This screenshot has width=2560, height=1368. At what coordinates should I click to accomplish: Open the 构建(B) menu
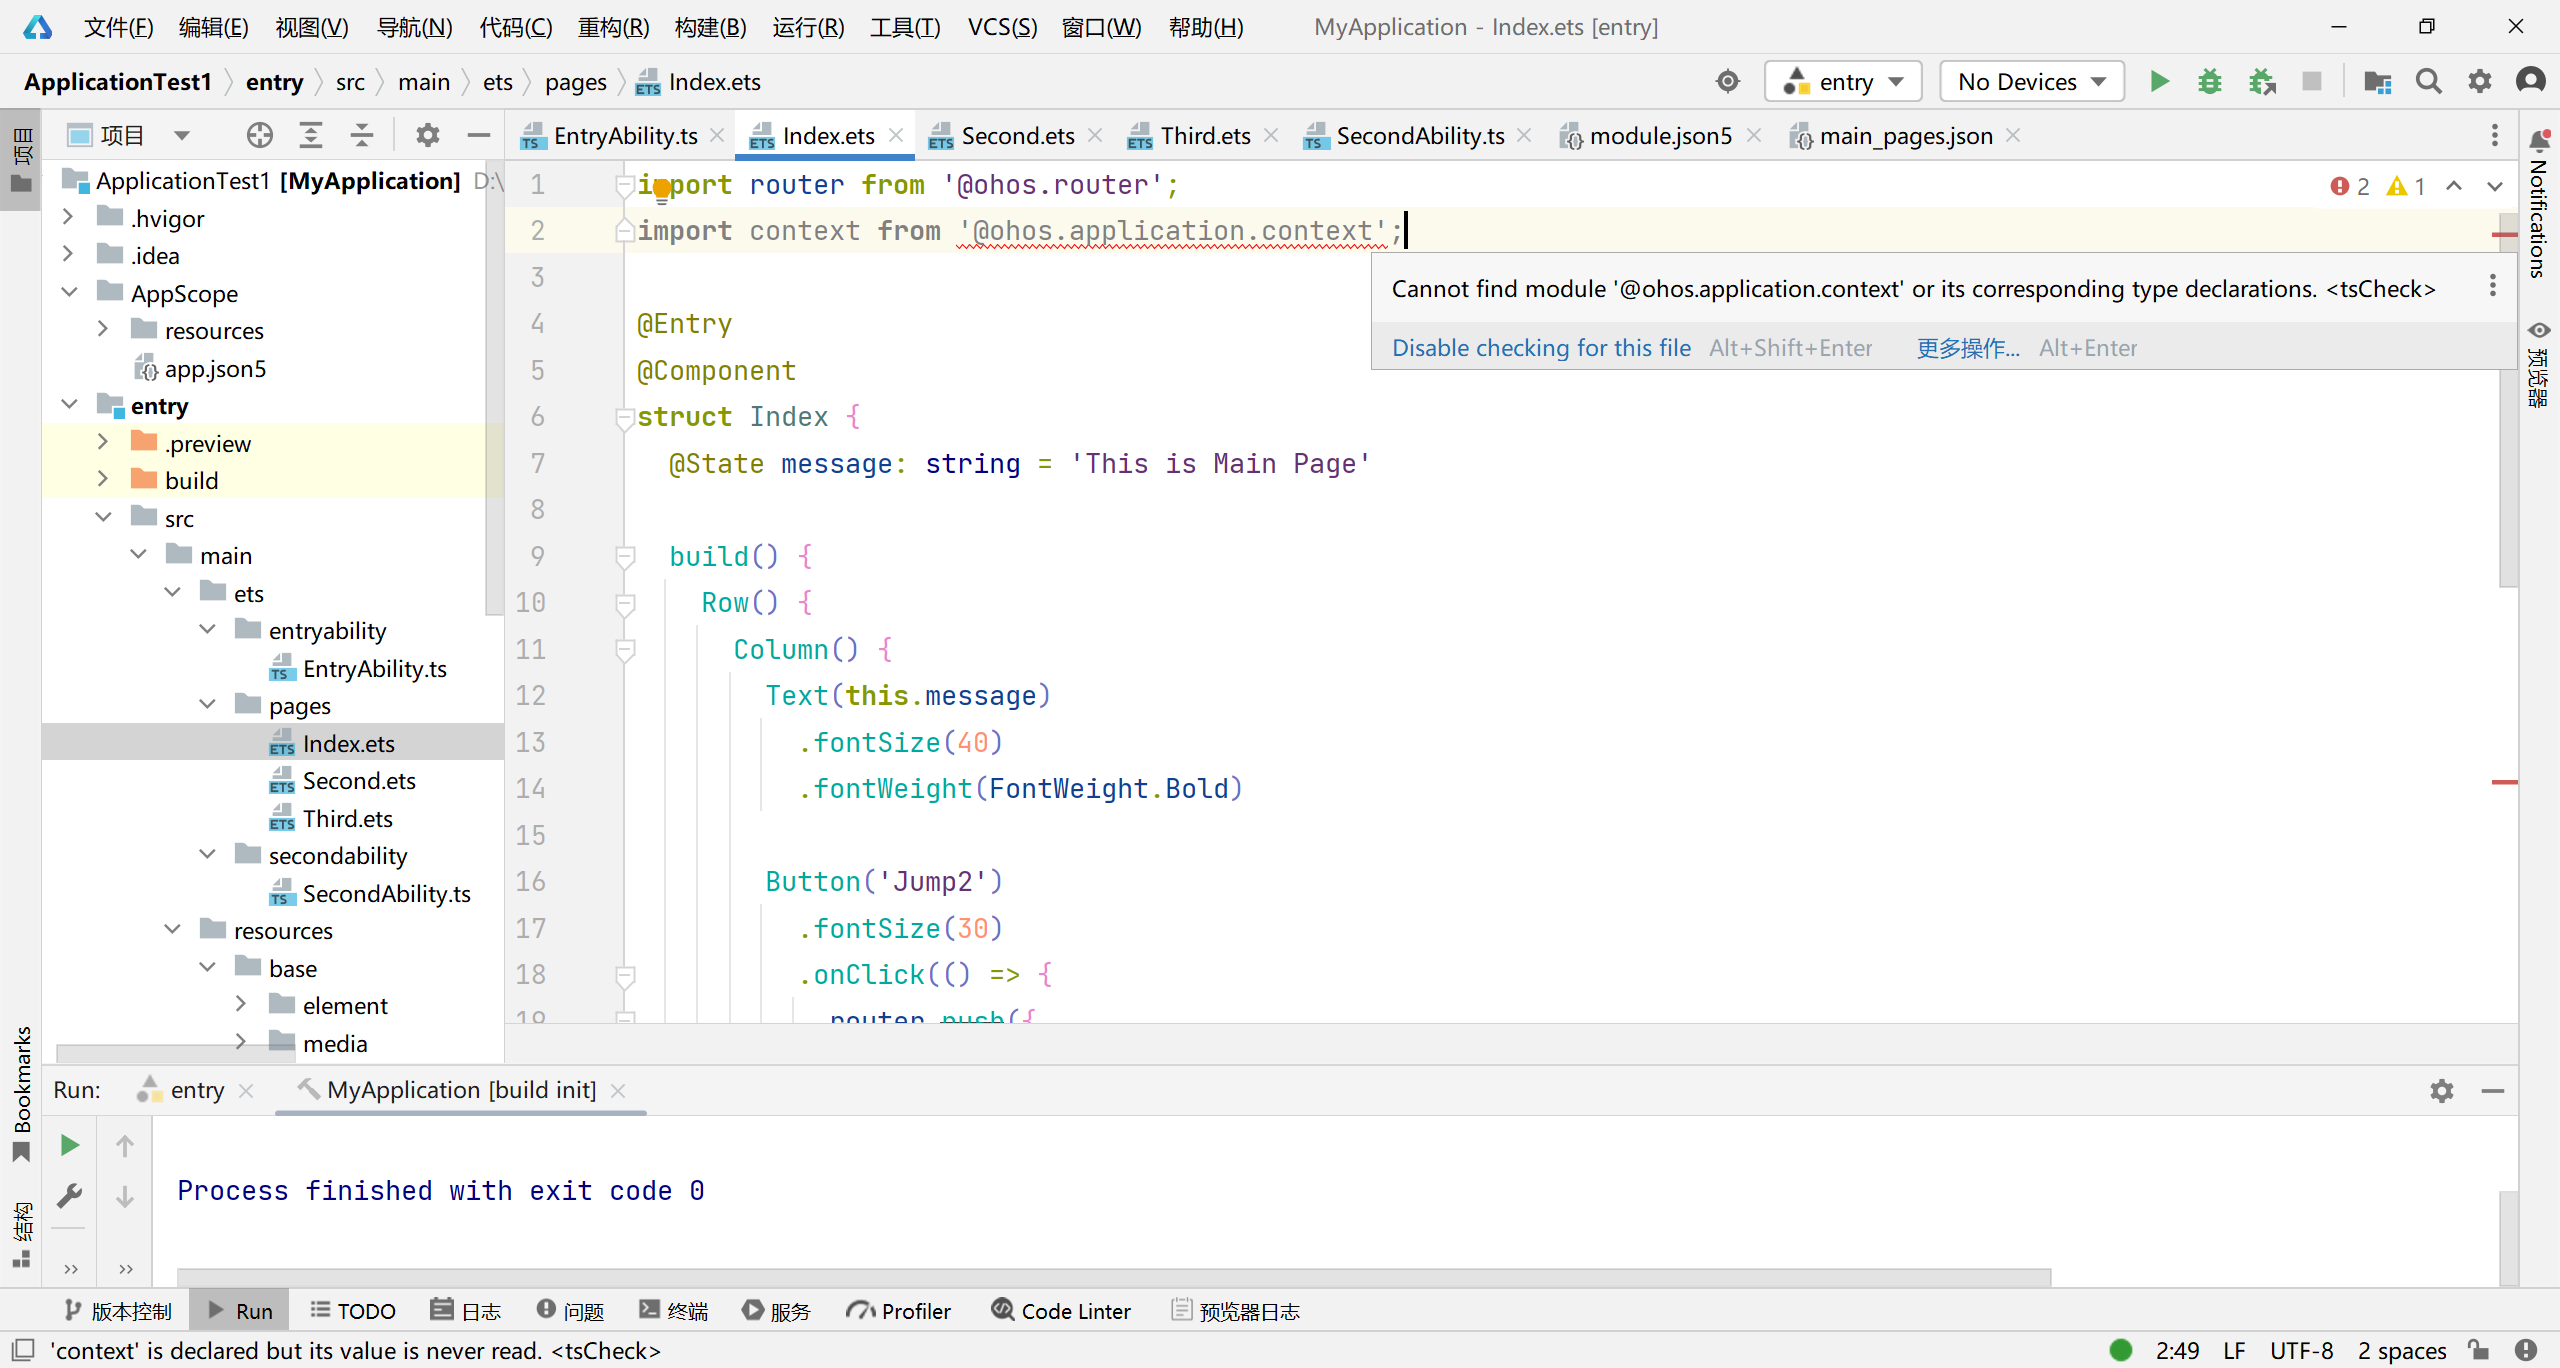coord(710,27)
